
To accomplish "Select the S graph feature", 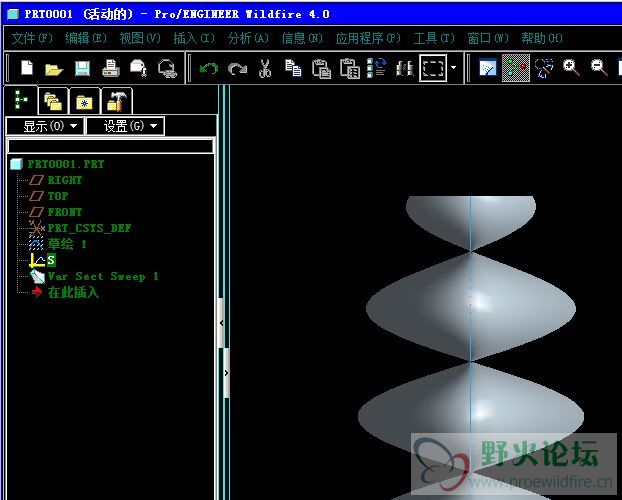I will click(x=51, y=260).
